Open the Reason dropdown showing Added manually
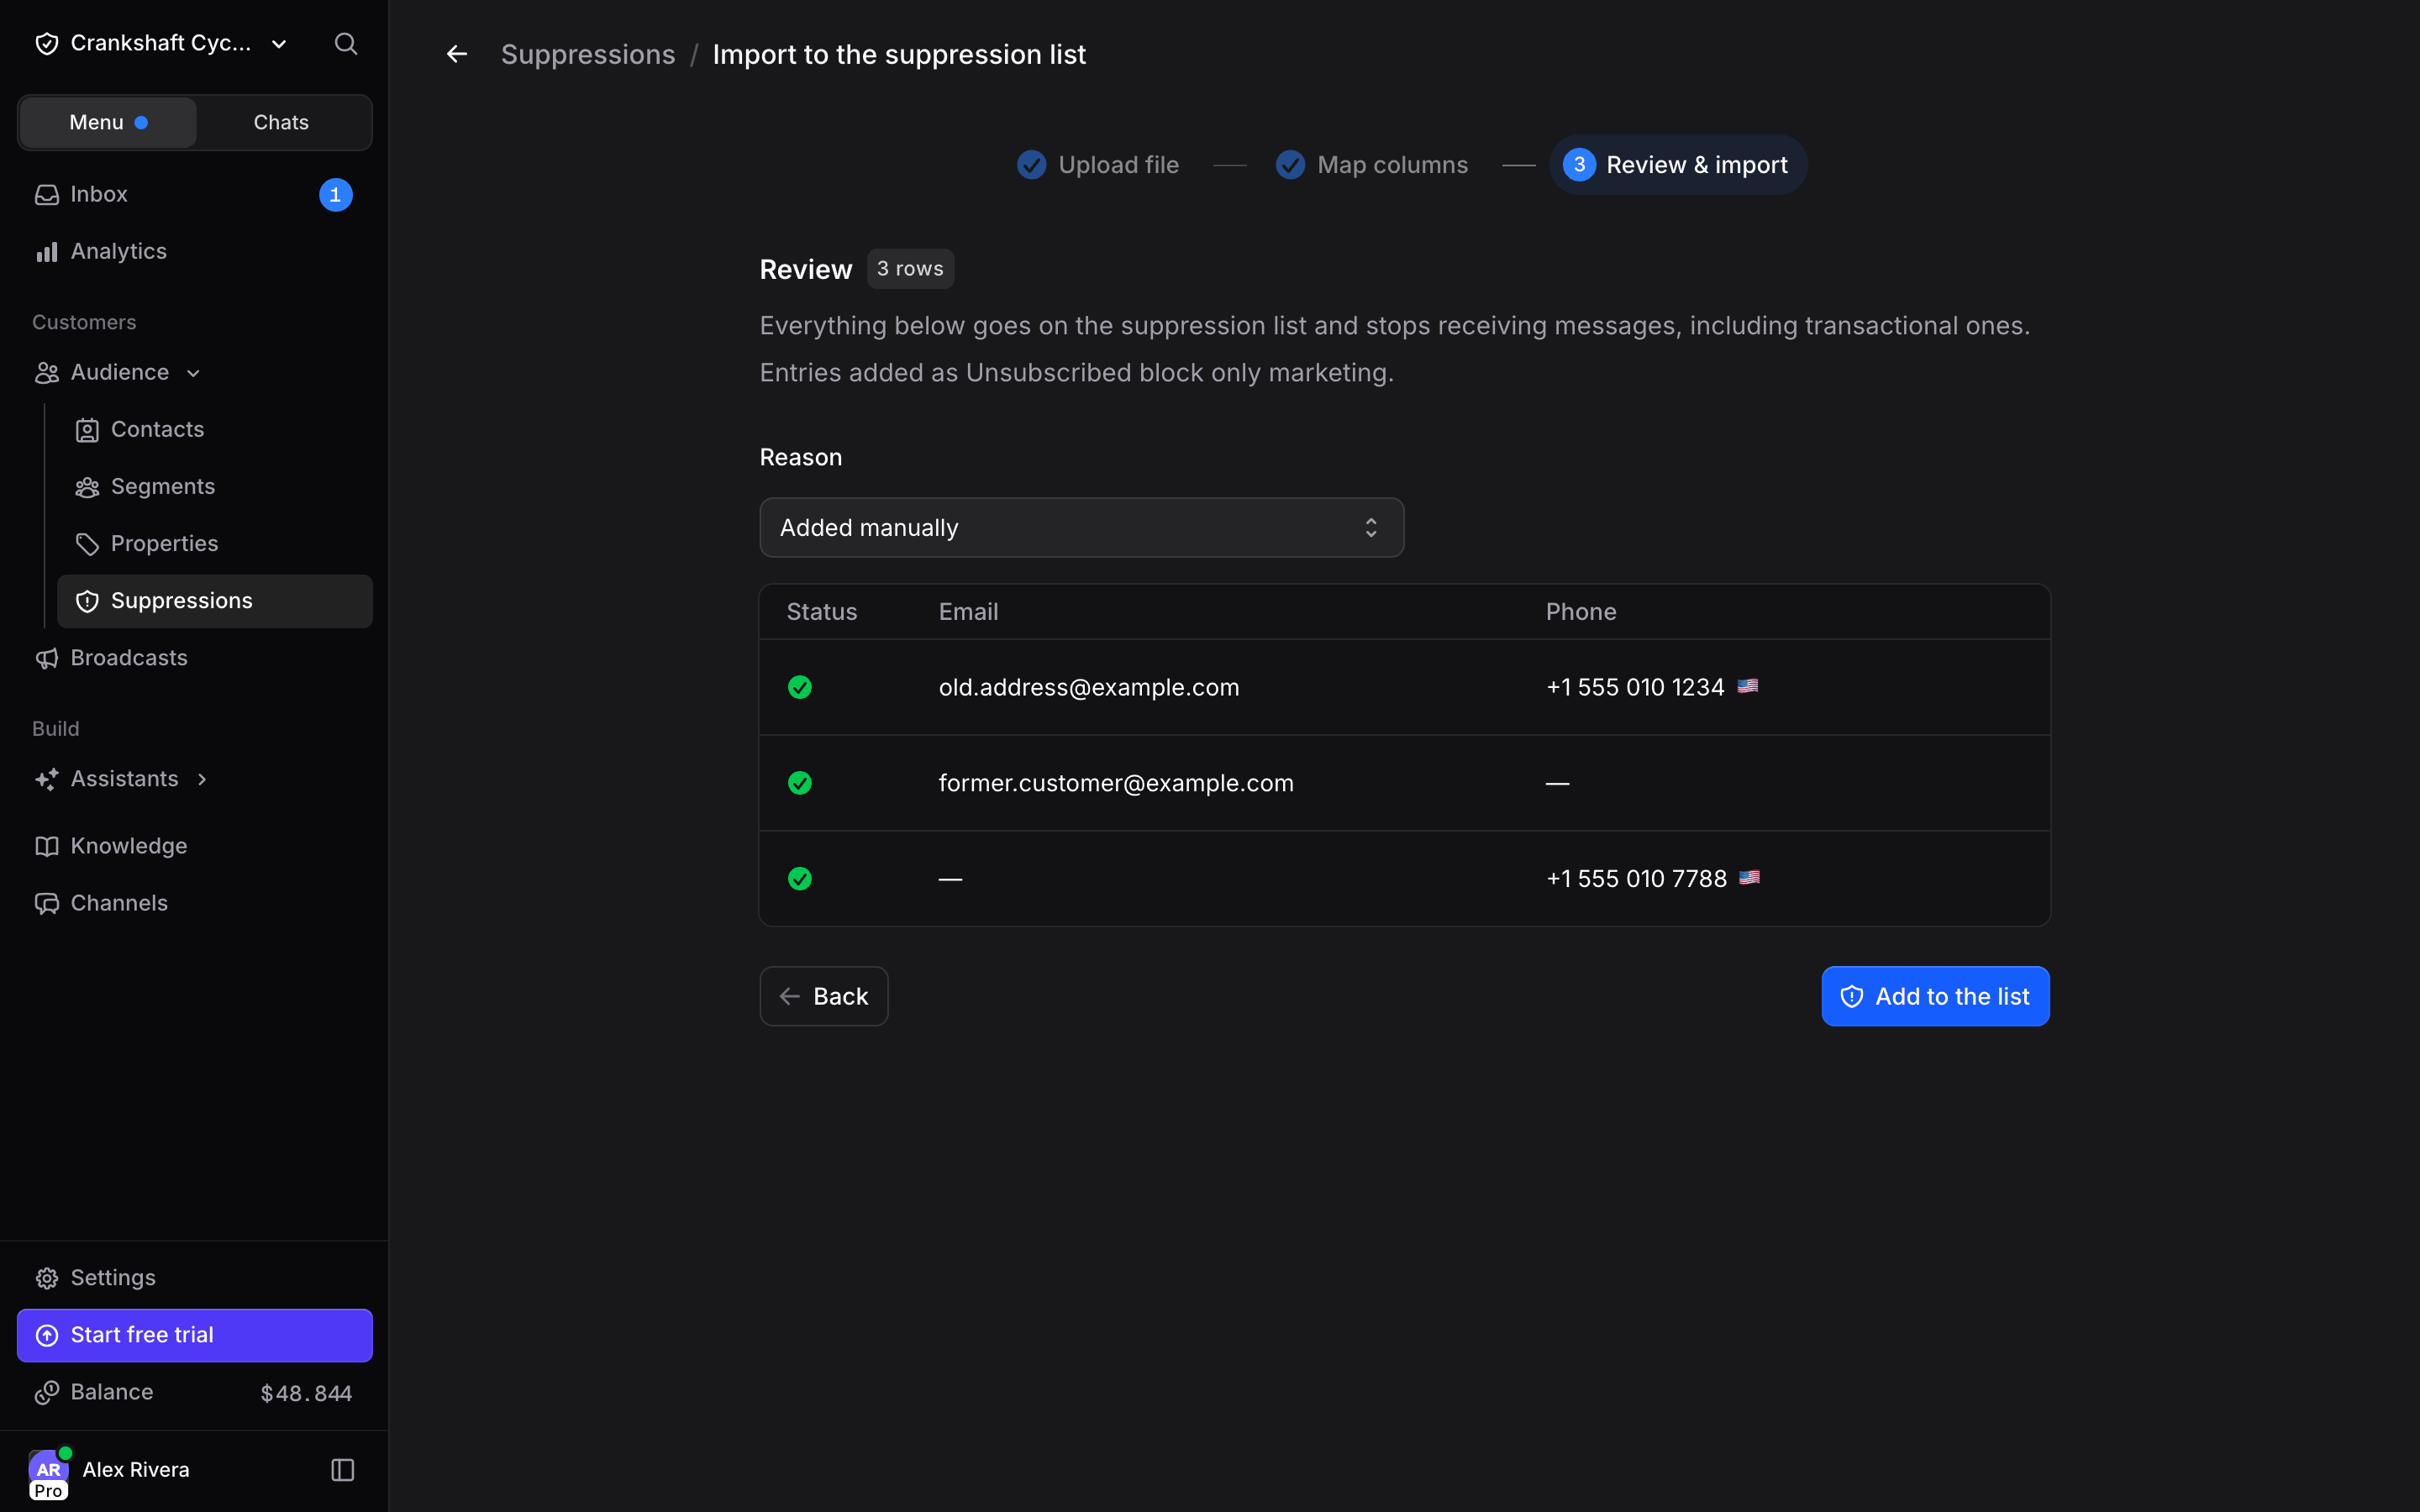 (x=1081, y=527)
